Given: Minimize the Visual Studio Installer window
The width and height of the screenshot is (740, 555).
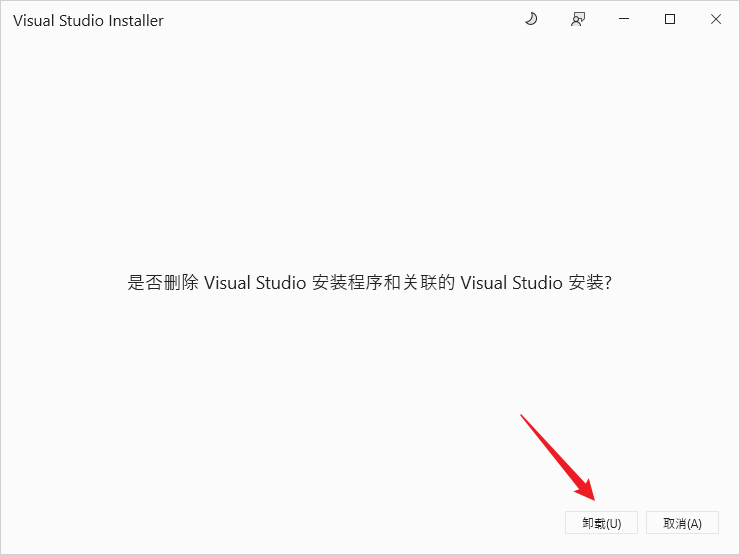Looking at the screenshot, I should [624, 20].
